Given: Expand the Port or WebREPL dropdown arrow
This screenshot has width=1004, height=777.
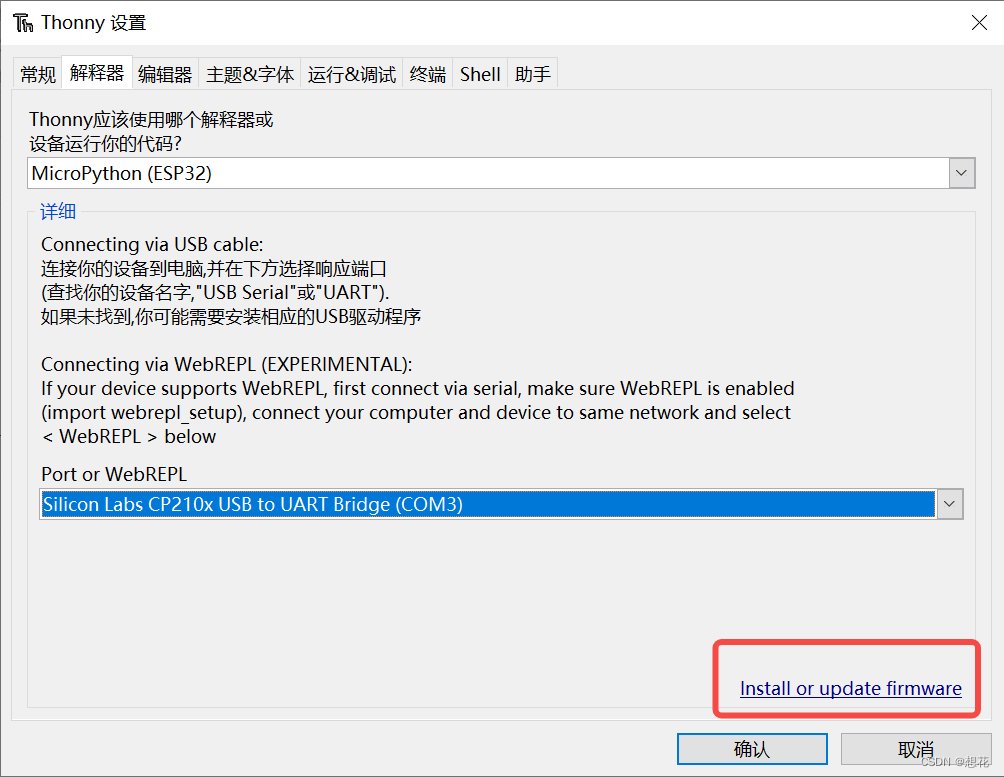Looking at the screenshot, I should pos(950,504).
